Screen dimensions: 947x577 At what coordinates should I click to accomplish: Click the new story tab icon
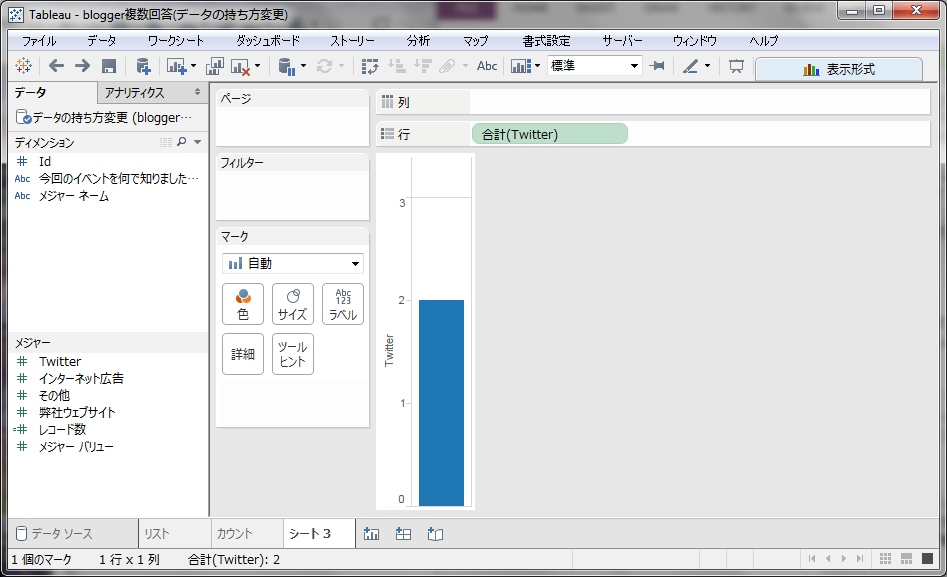coord(435,534)
